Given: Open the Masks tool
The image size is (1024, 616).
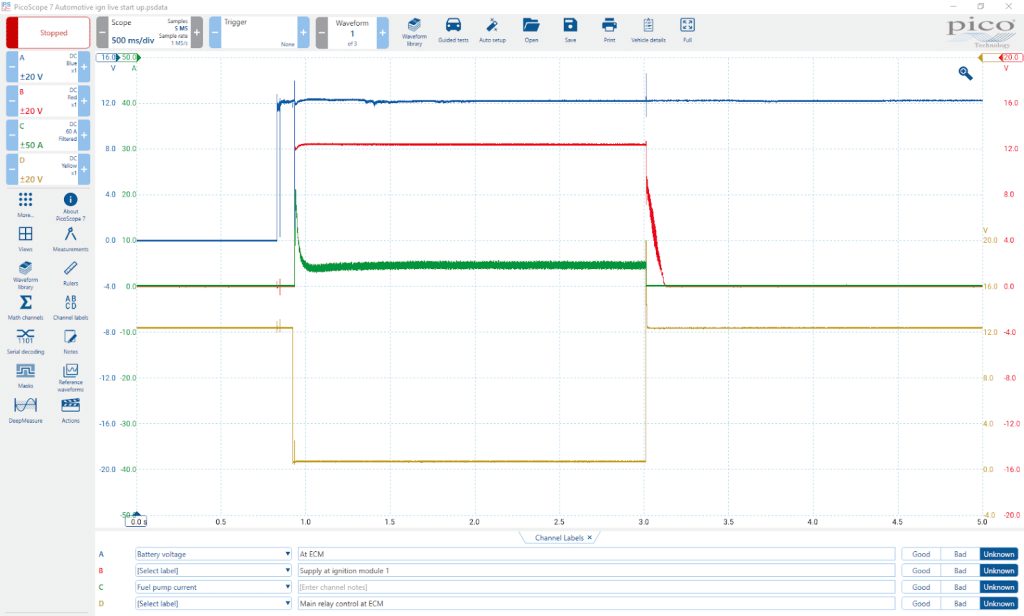Looking at the screenshot, I should point(25,376).
